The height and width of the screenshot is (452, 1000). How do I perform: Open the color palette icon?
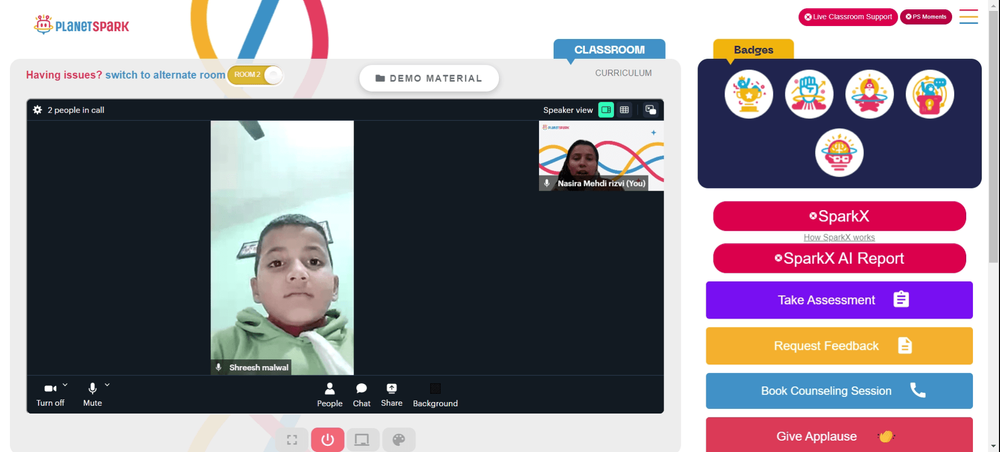[x=399, y=440]
